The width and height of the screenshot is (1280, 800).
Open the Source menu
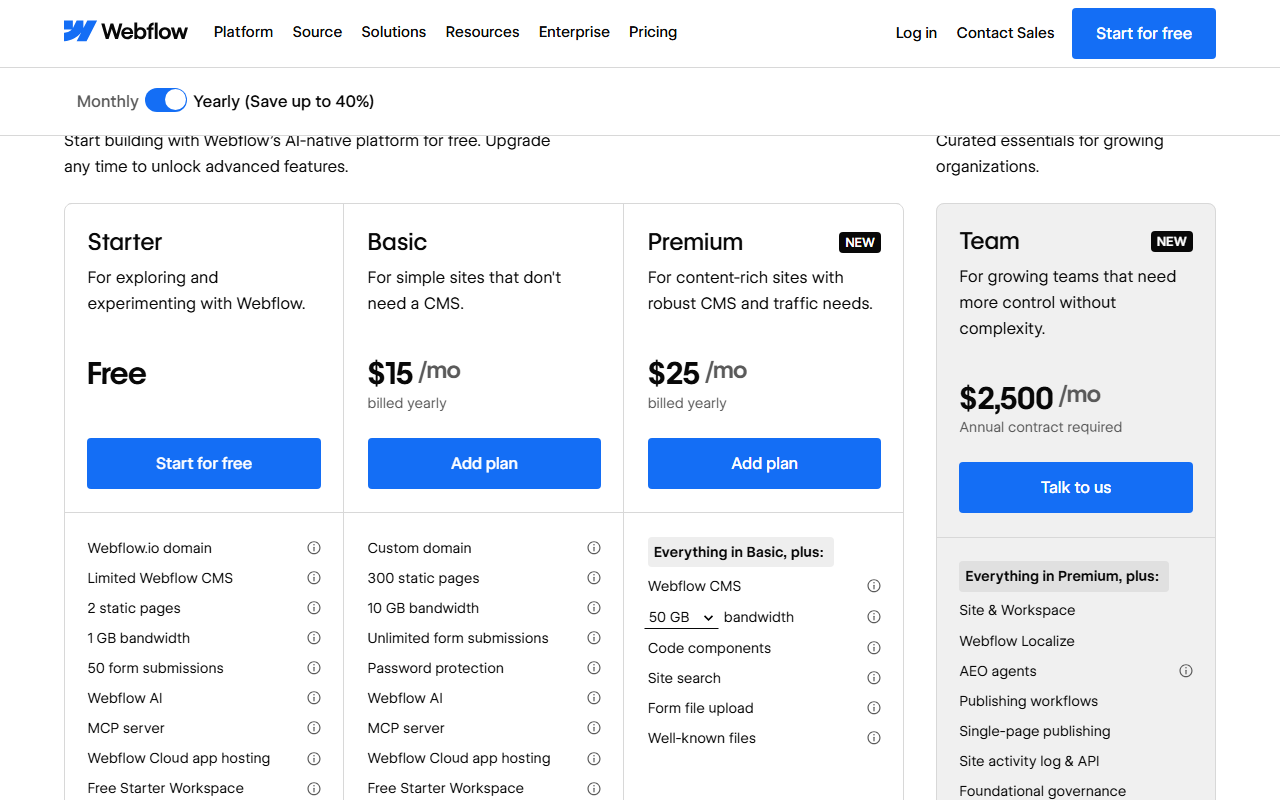(317, 32)
